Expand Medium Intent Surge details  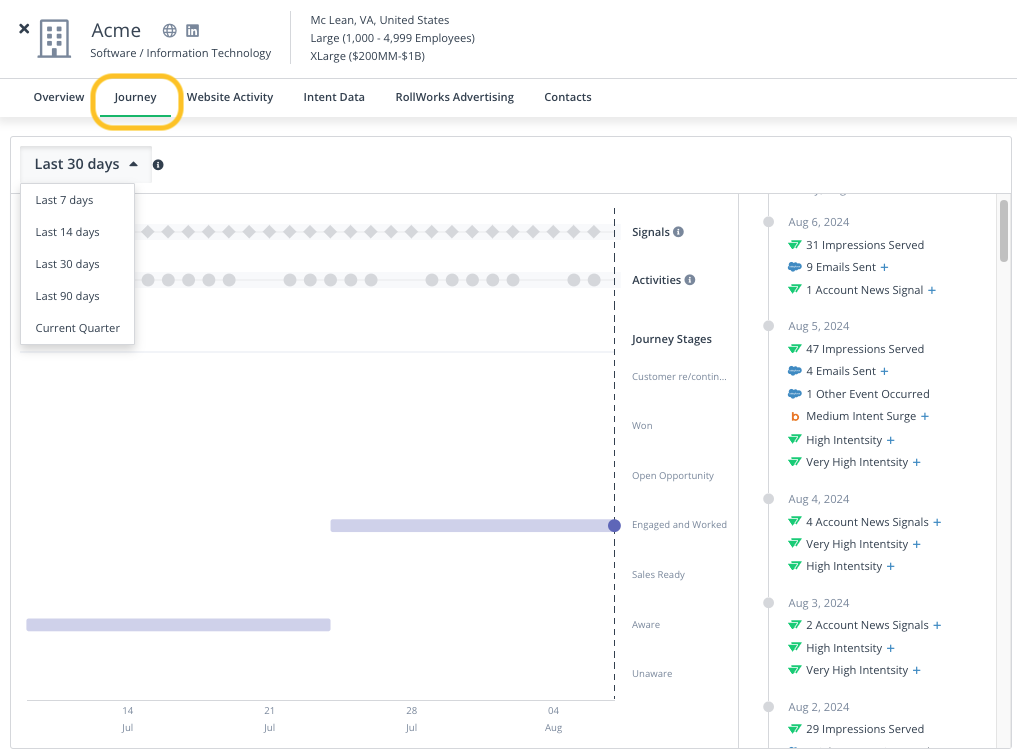[925, 416]
